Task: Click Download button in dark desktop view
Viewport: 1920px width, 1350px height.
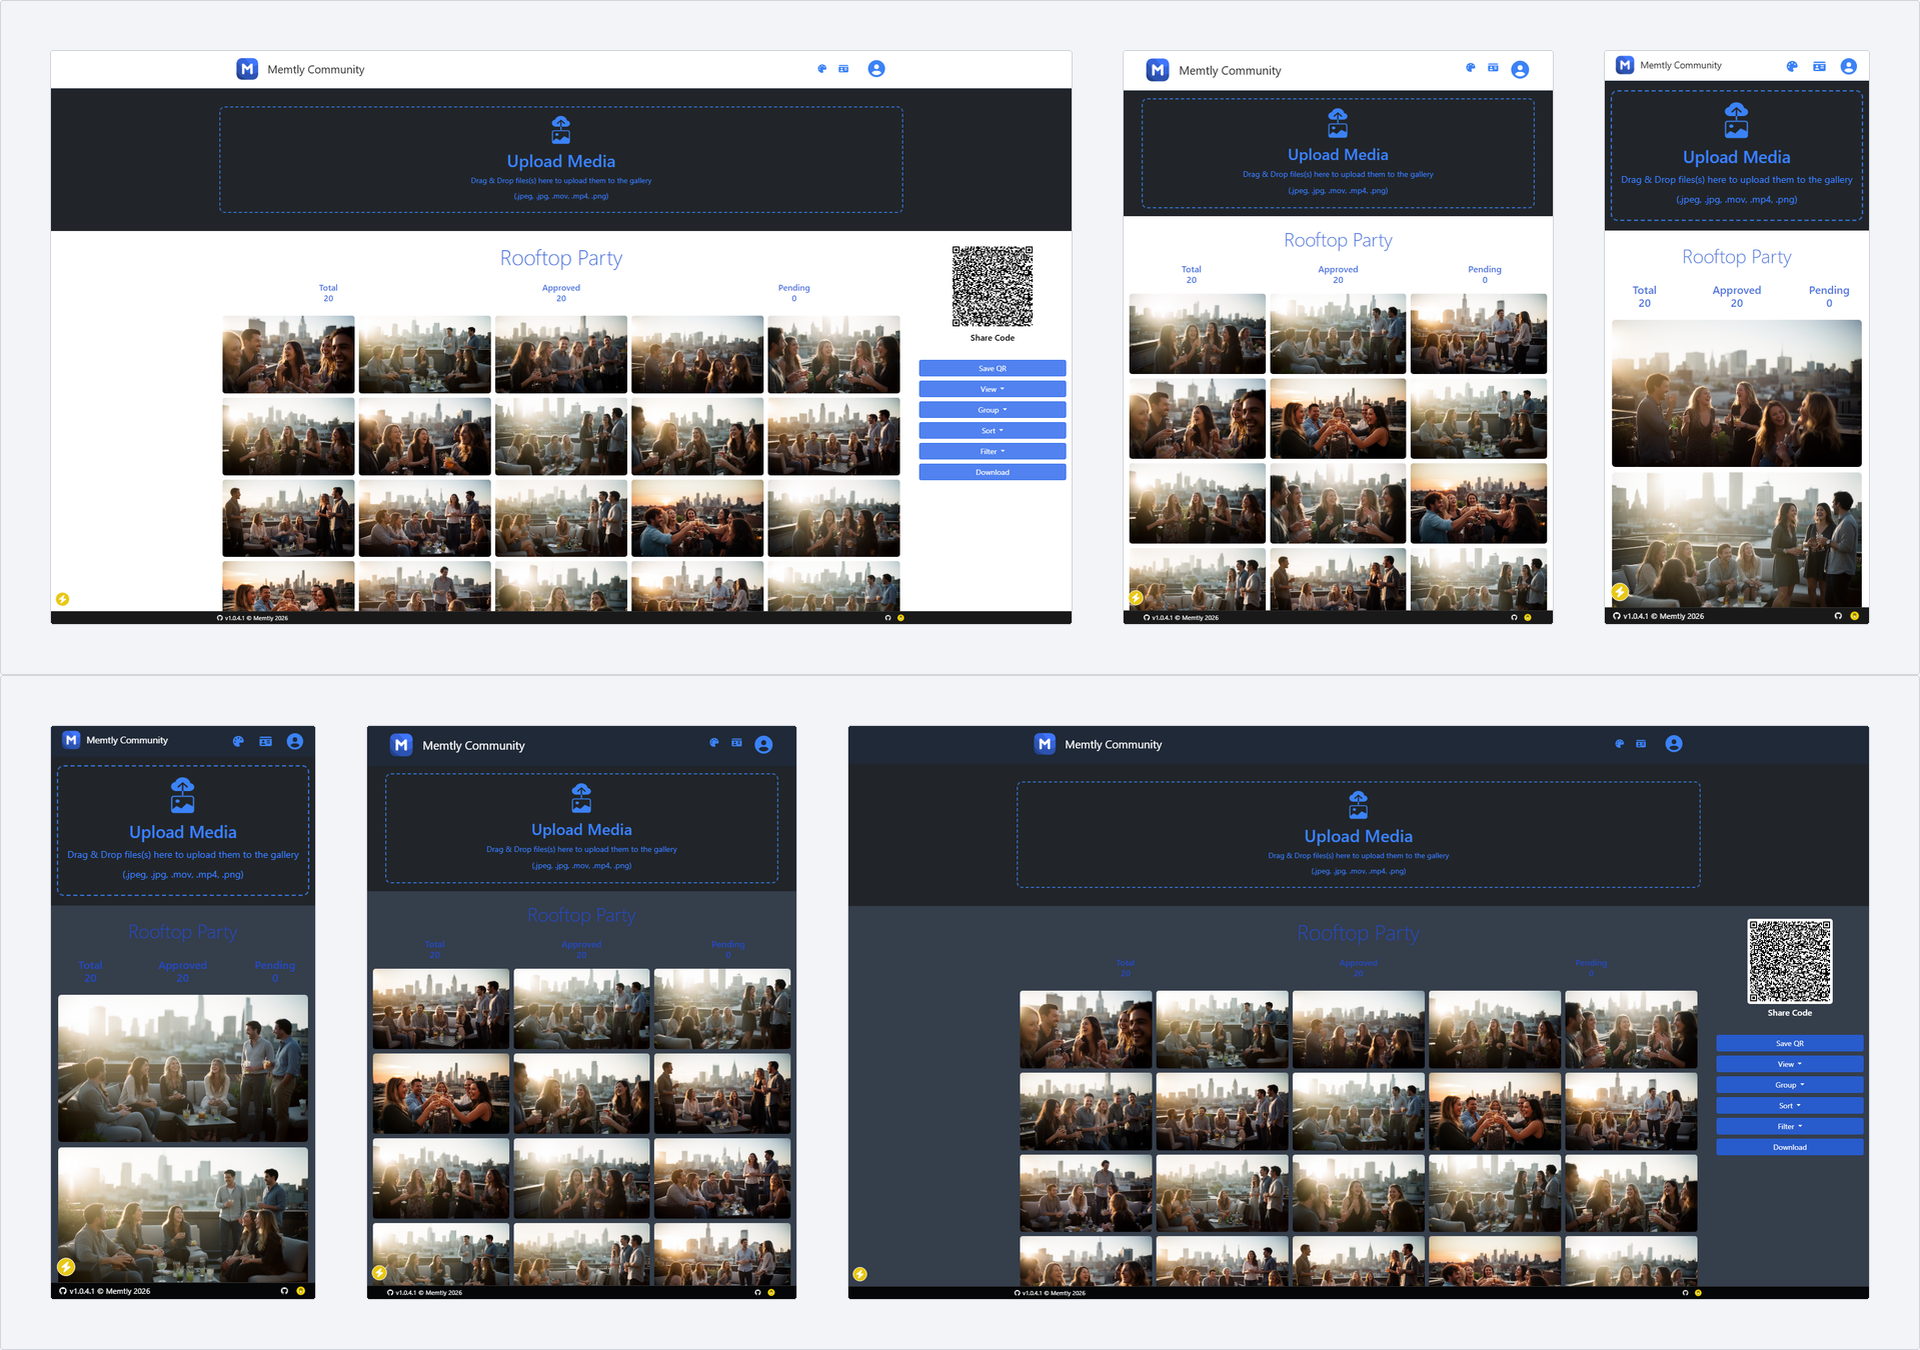Action: [x=1790, y=1147]
